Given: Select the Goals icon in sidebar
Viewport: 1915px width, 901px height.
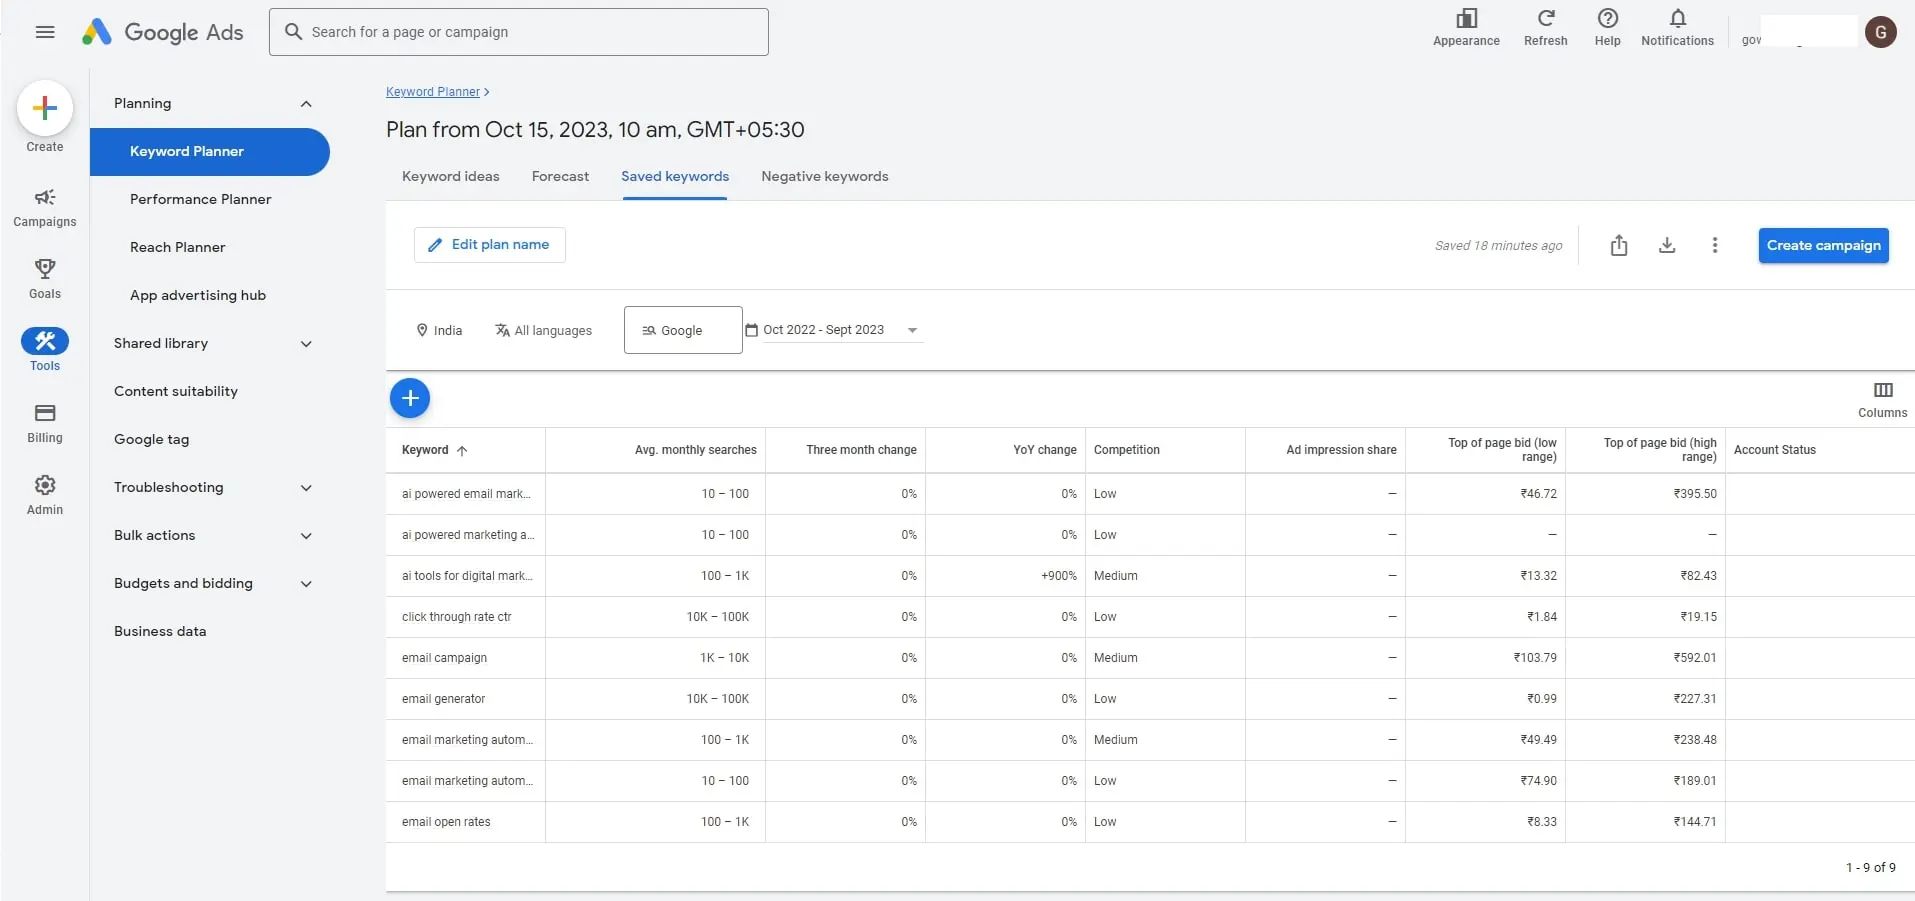Looking at the screenshot, I should click(44, 270).
